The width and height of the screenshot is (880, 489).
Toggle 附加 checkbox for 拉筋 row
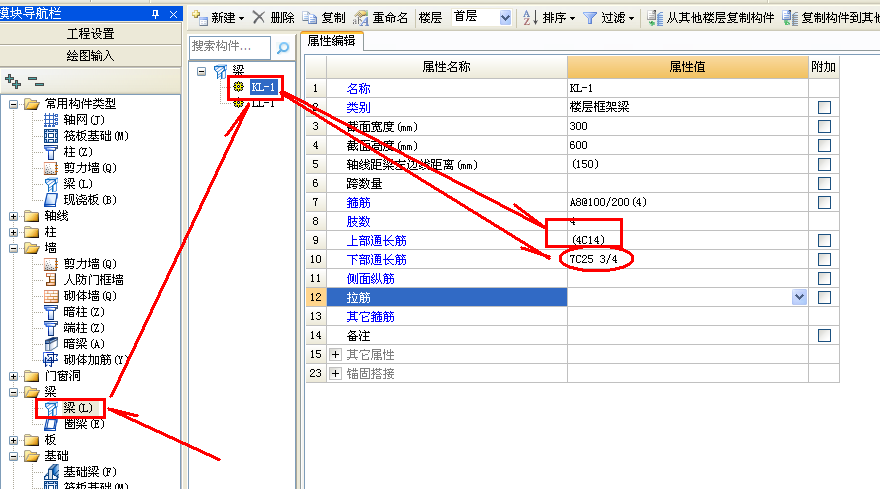tap(824, 298)
